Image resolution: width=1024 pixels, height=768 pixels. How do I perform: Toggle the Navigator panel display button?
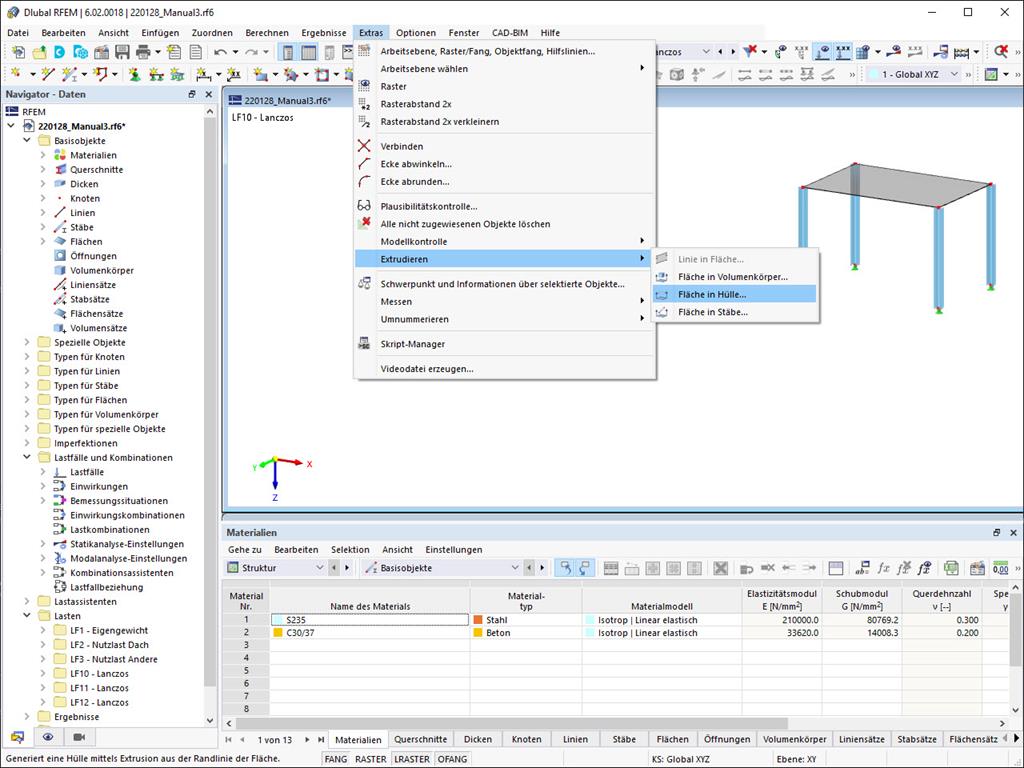tap(288, 52)
